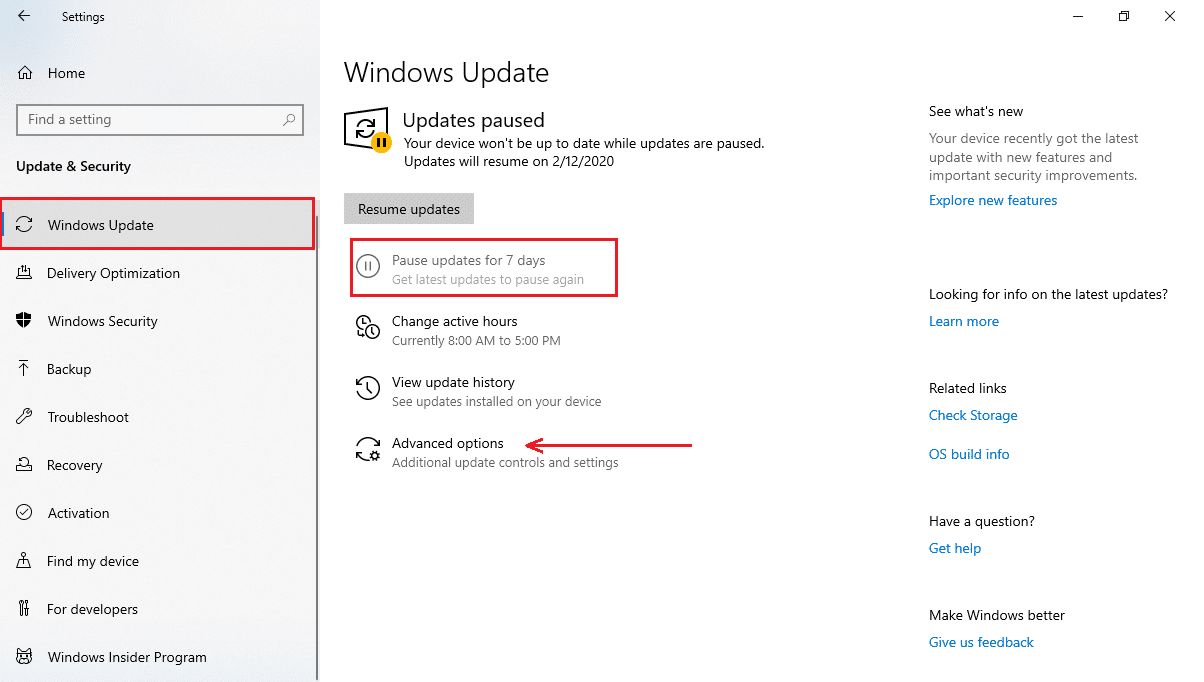The height and width of the screenshot is (682, 1204).
Task: Click the Resume updates button
Action: point(409,209)
